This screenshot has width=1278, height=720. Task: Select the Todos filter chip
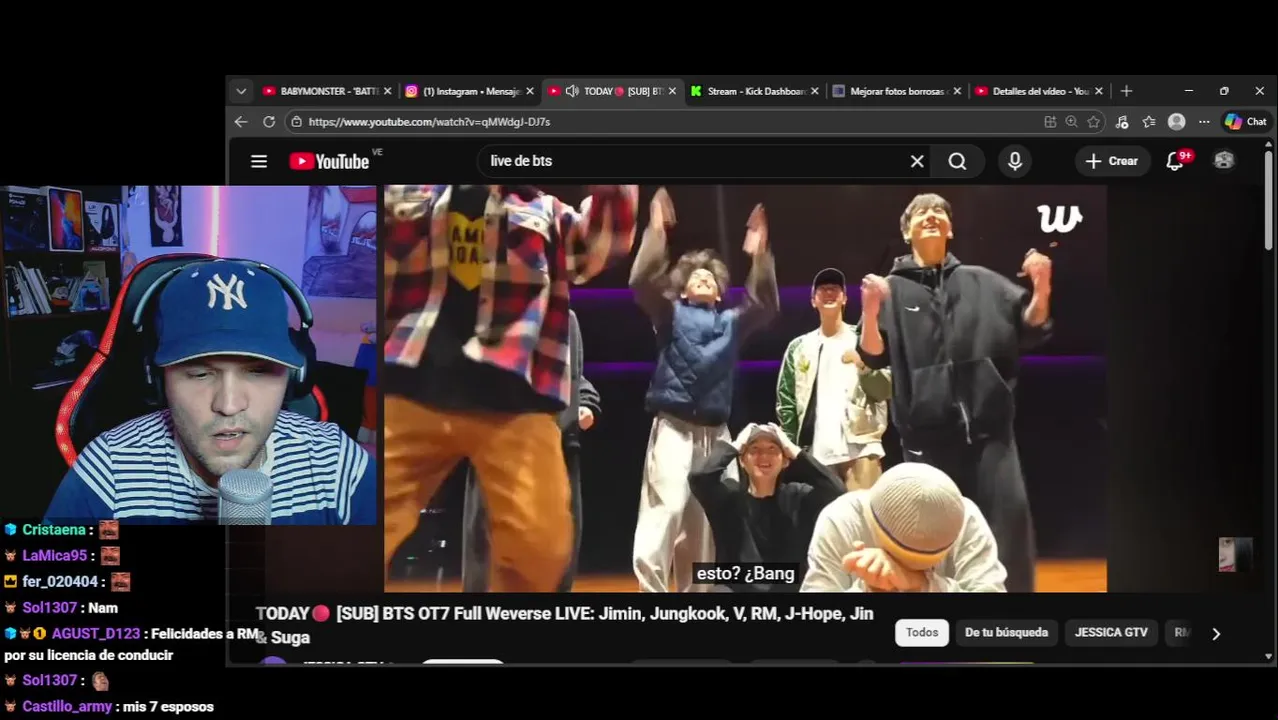coord(922,632)
